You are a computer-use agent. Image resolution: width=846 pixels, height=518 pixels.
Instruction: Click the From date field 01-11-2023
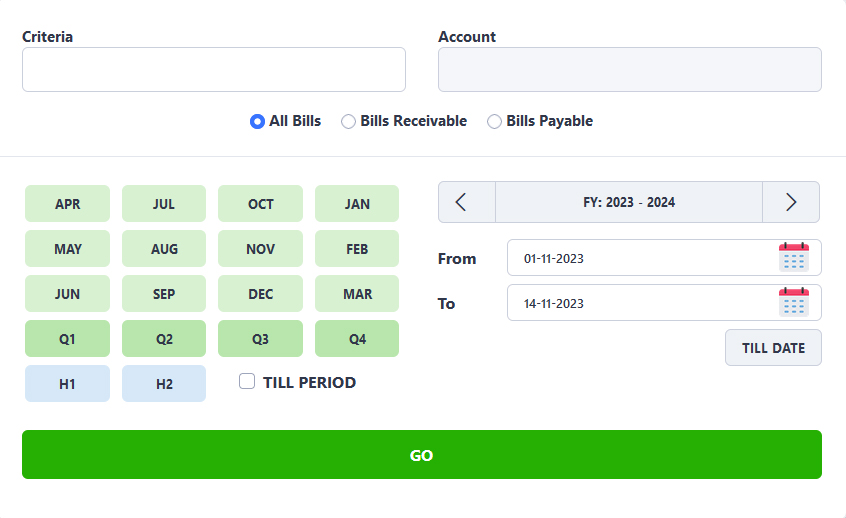coord(664,258)
